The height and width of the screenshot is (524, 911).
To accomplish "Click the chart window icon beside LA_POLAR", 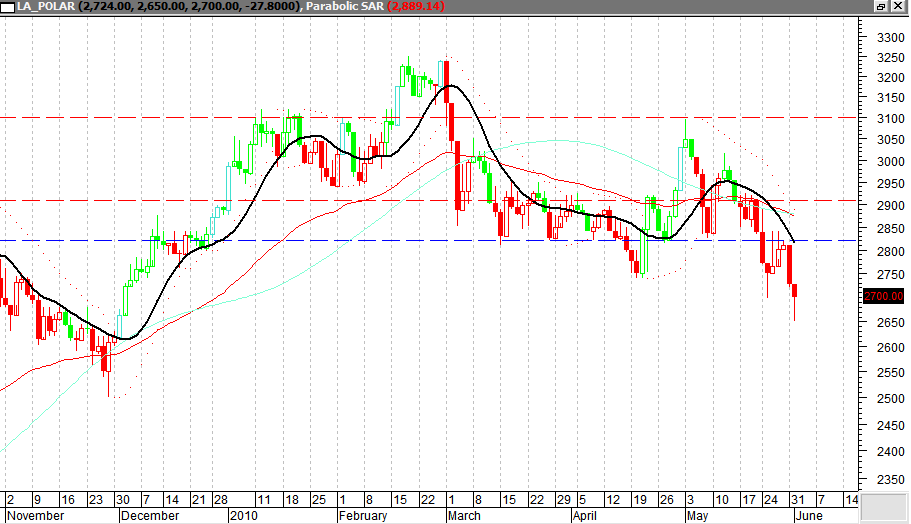I will point(7,6).
